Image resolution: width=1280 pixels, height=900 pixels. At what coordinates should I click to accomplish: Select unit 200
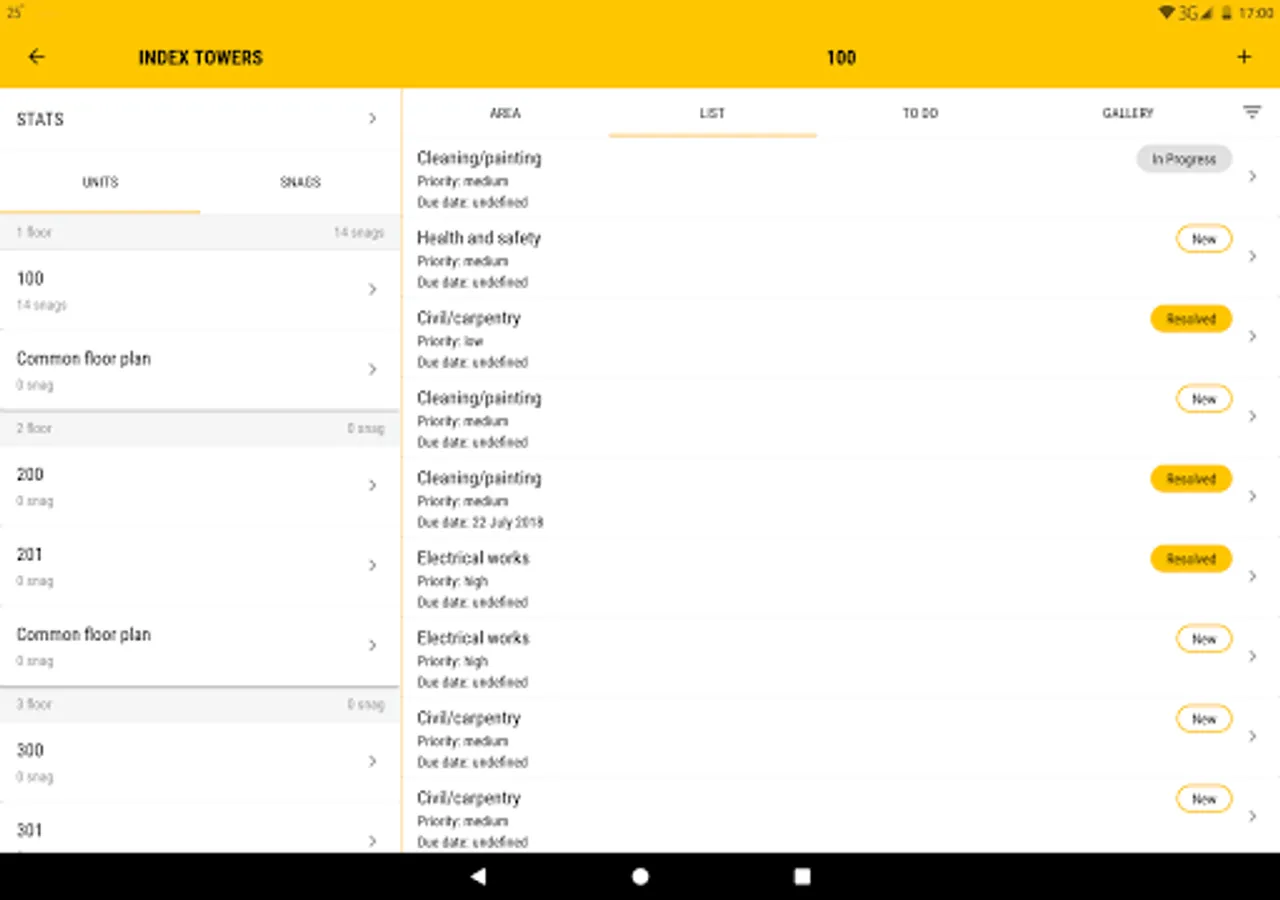[200, 486]
